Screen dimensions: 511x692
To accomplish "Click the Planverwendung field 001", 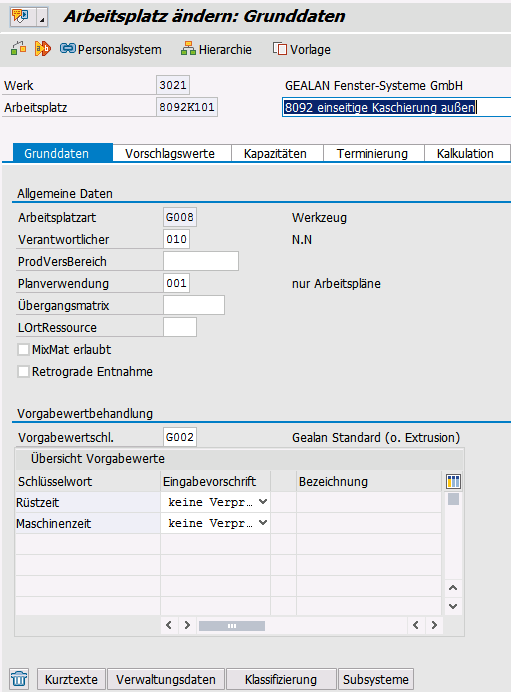I will click(176, 283).
